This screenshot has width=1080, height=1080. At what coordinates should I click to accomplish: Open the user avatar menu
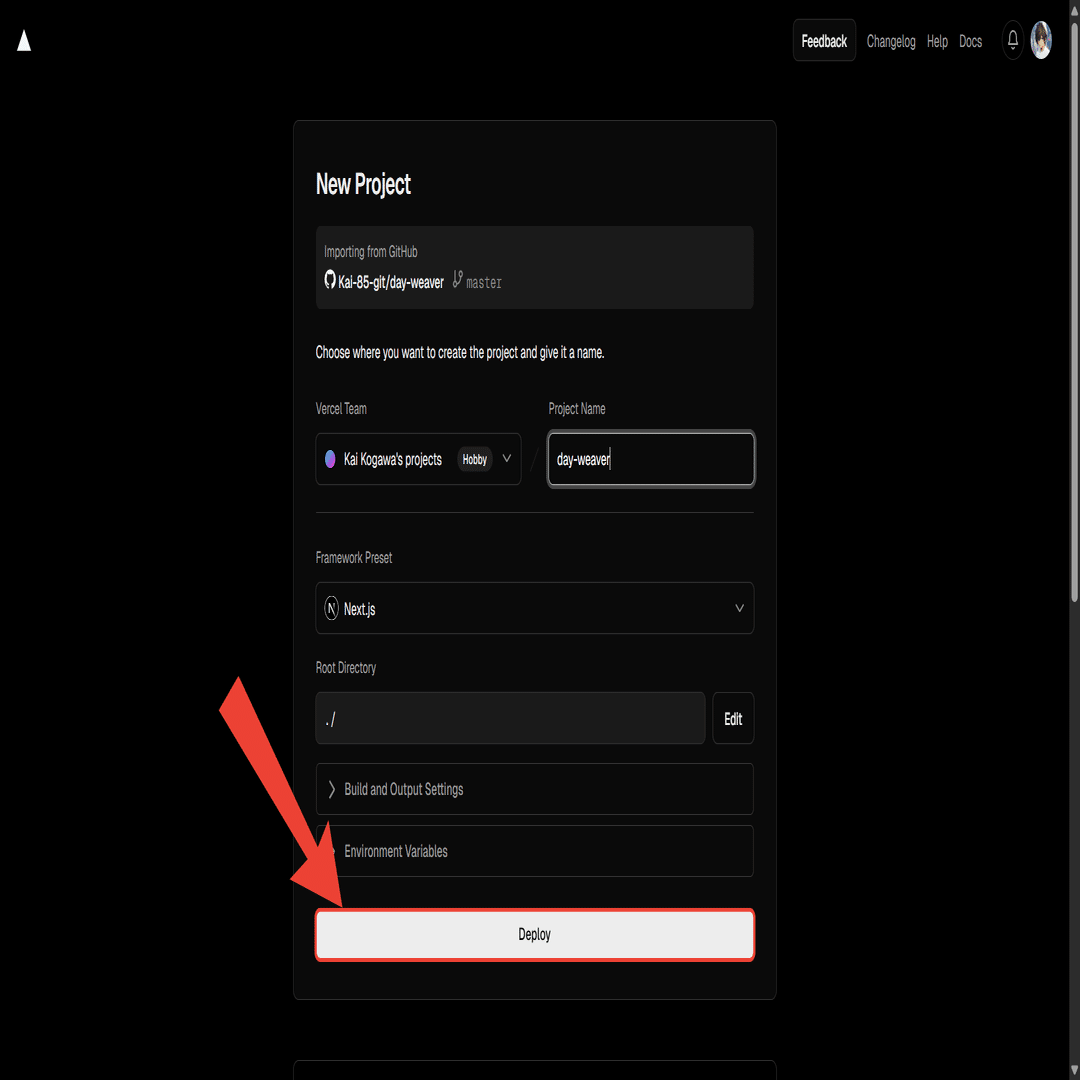(x=1041, y=41)
